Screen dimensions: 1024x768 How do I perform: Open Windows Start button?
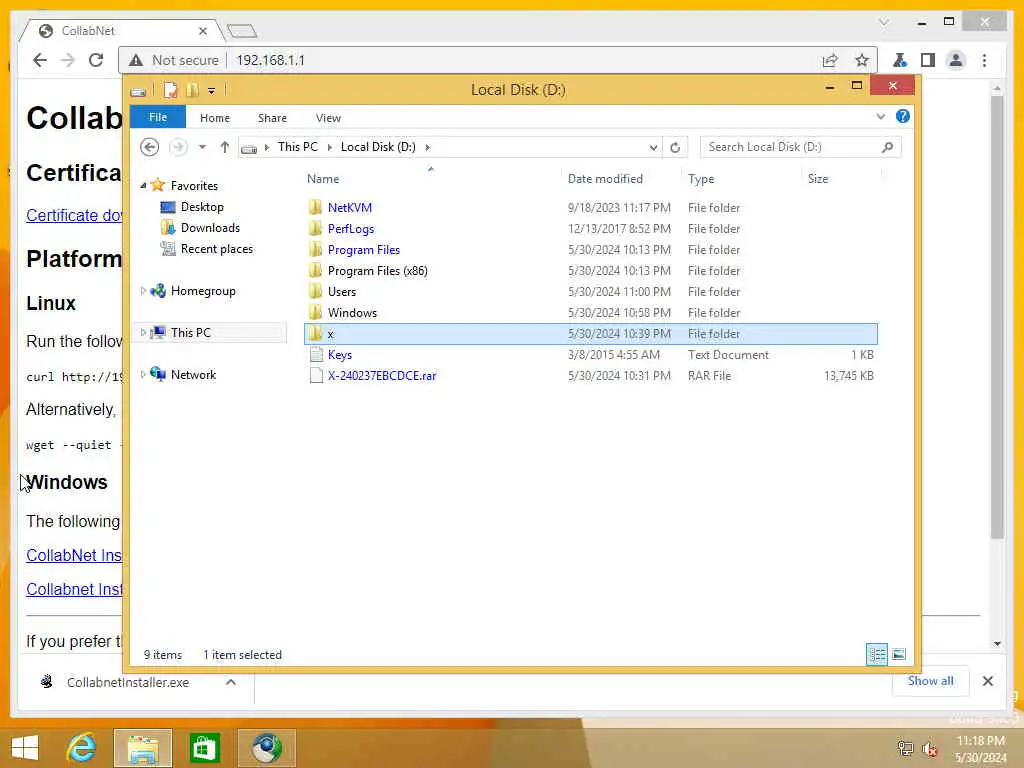pyautogui.click(x=25, y=748)
